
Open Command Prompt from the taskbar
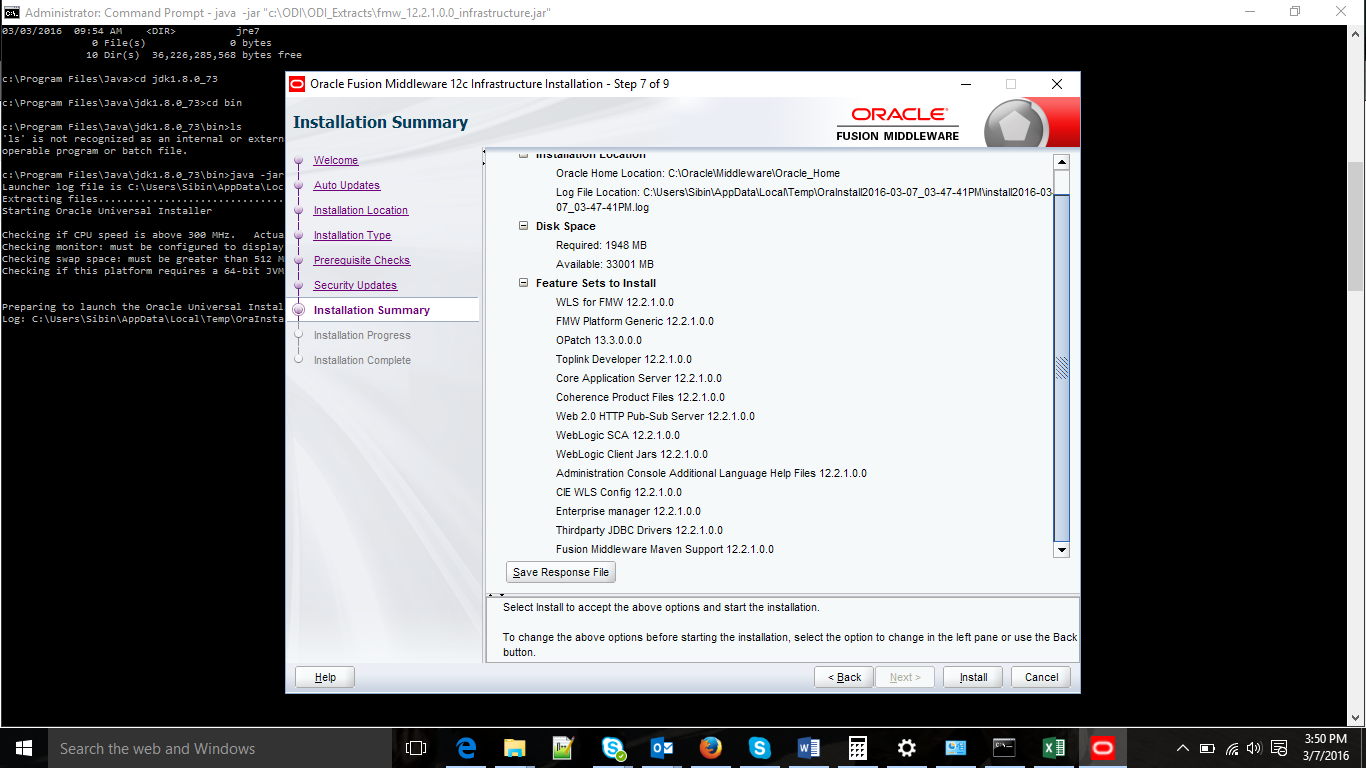pyautogui.click(x=1004, y=747)
